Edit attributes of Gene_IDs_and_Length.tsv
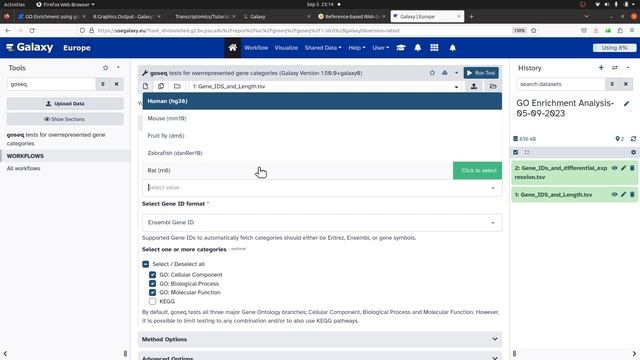 point(623,195)
